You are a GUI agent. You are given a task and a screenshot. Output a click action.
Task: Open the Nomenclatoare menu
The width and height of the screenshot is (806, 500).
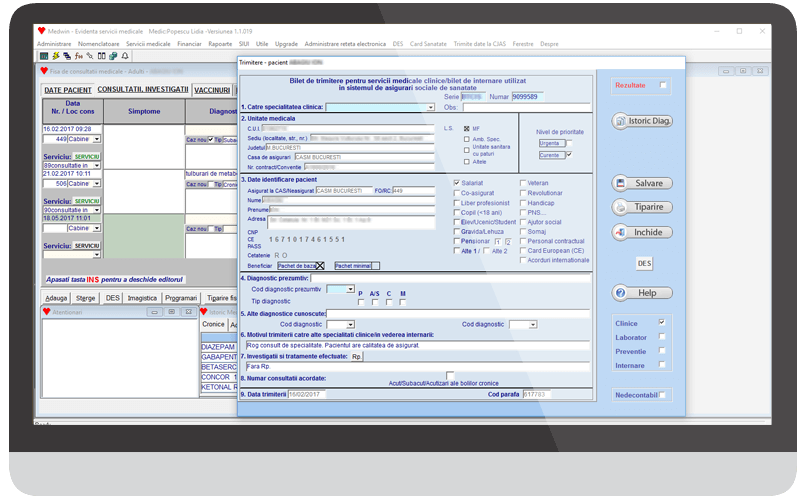coord(98,44)
